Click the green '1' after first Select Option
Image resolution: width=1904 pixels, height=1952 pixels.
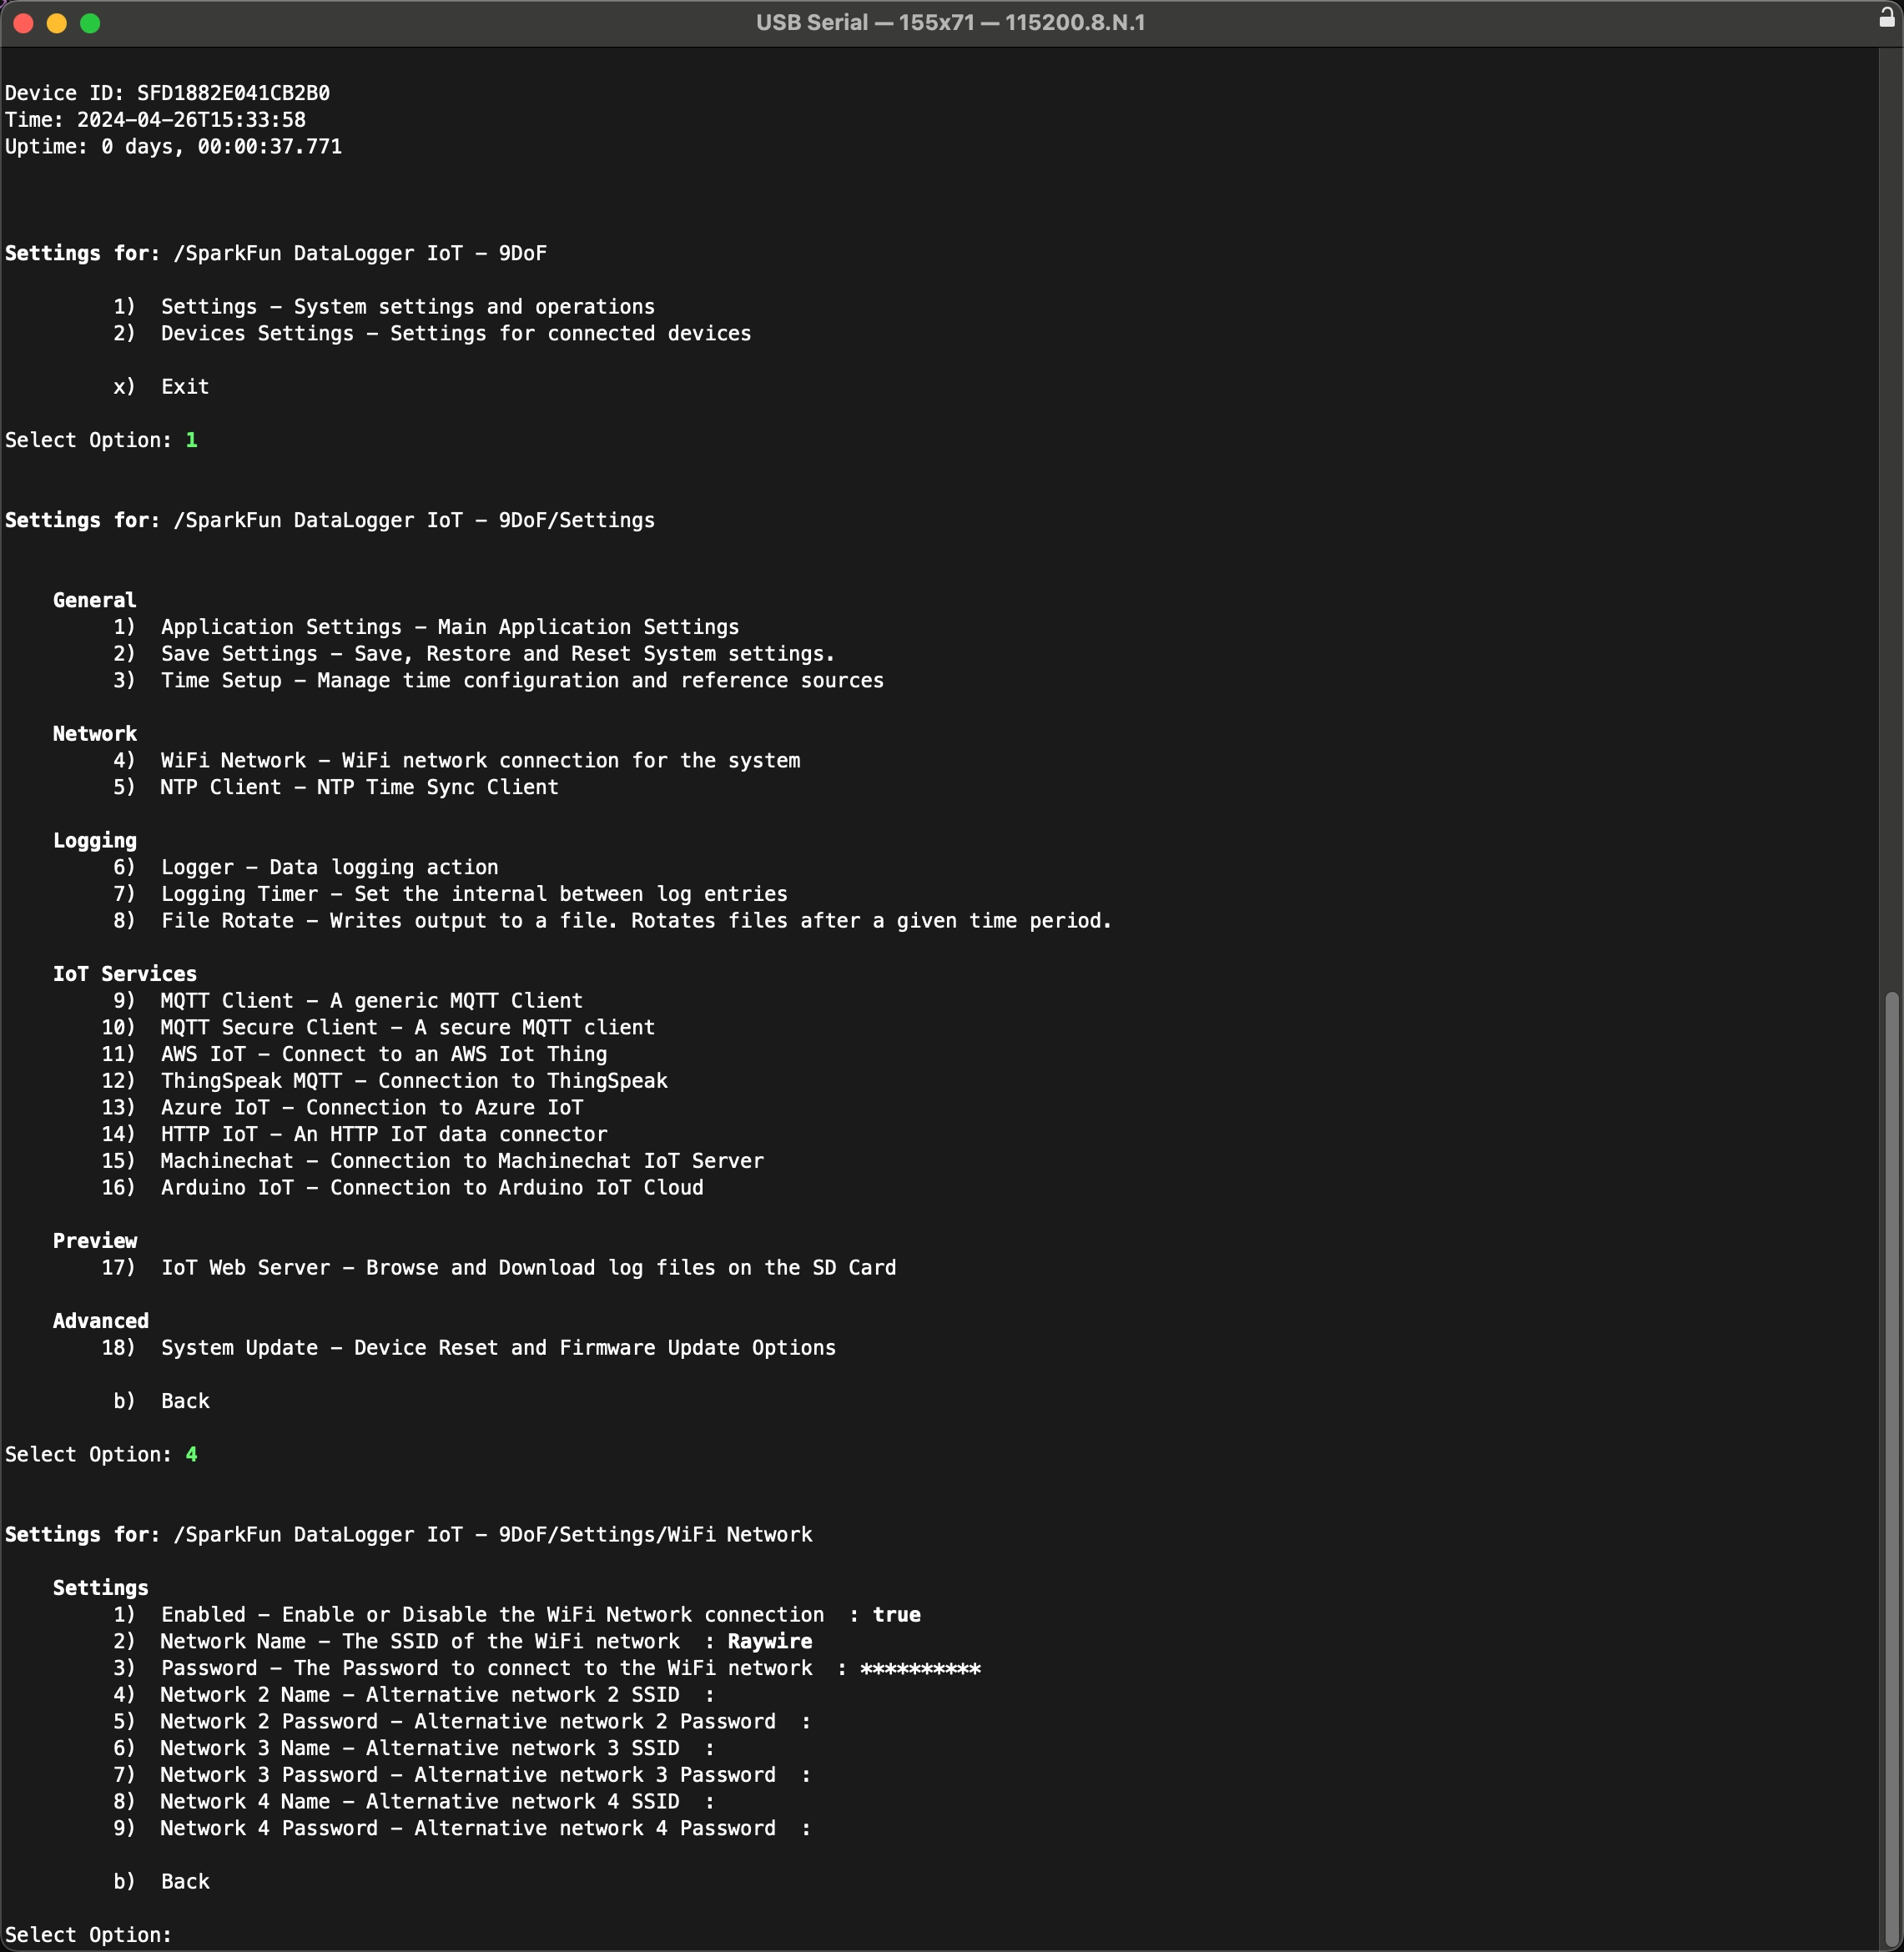pos(191,440)
